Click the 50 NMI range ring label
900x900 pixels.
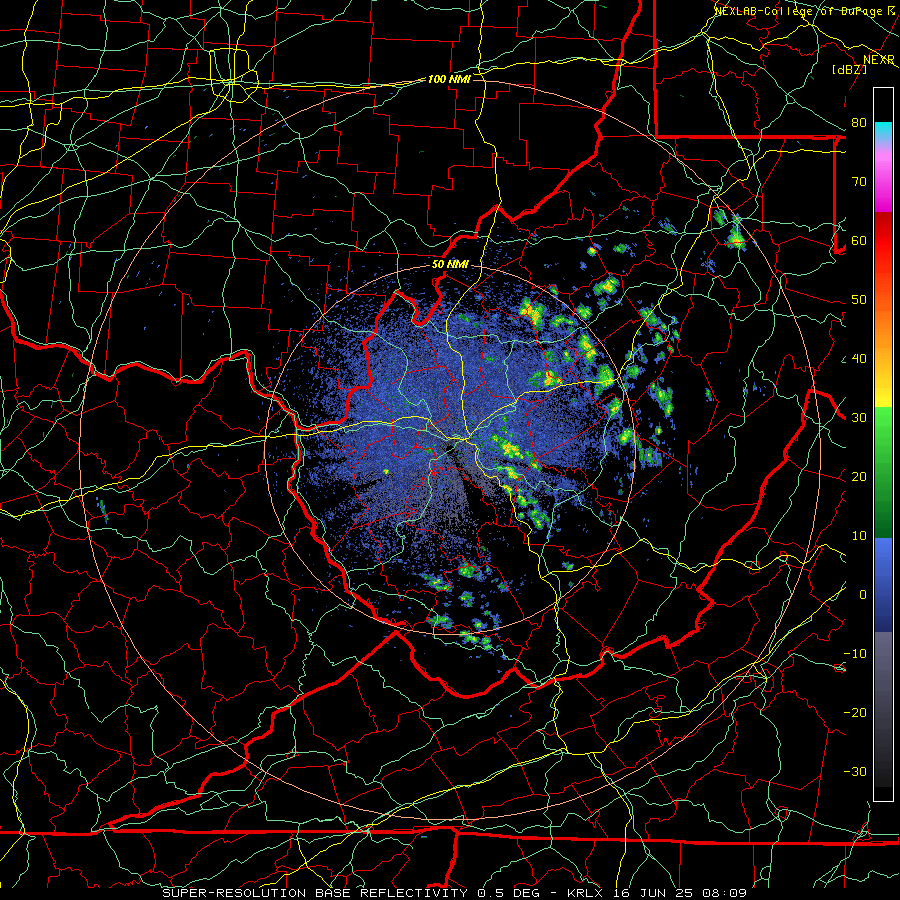(x=450, y=264)
